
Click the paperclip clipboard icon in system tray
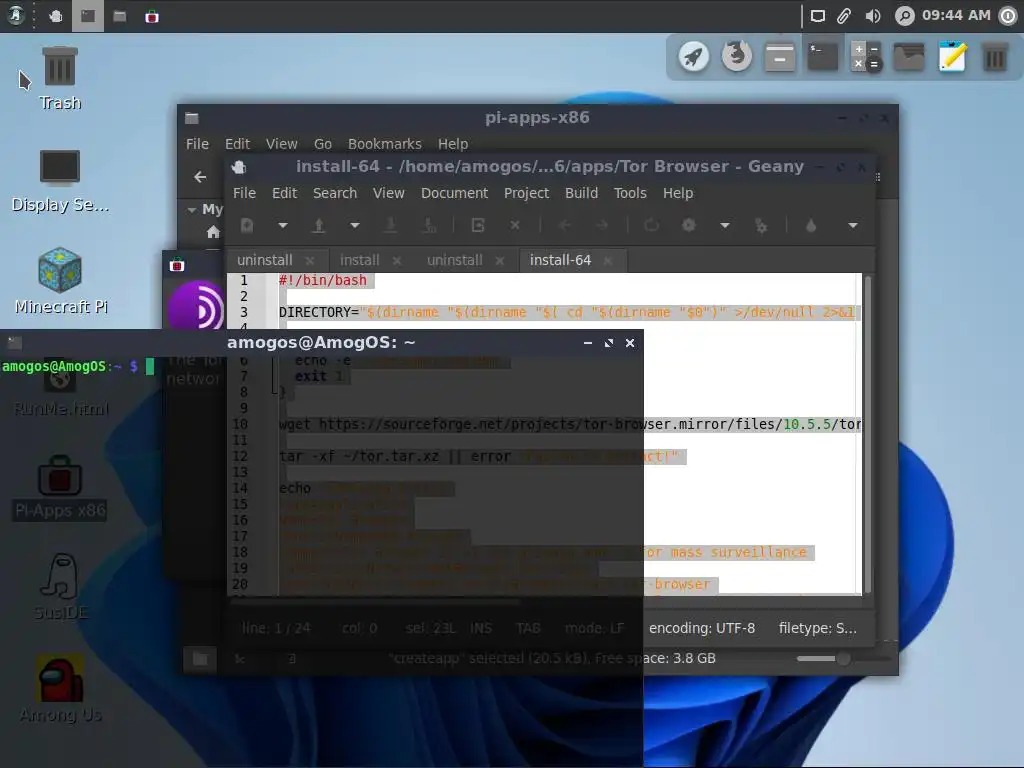(x=844, y=16)
